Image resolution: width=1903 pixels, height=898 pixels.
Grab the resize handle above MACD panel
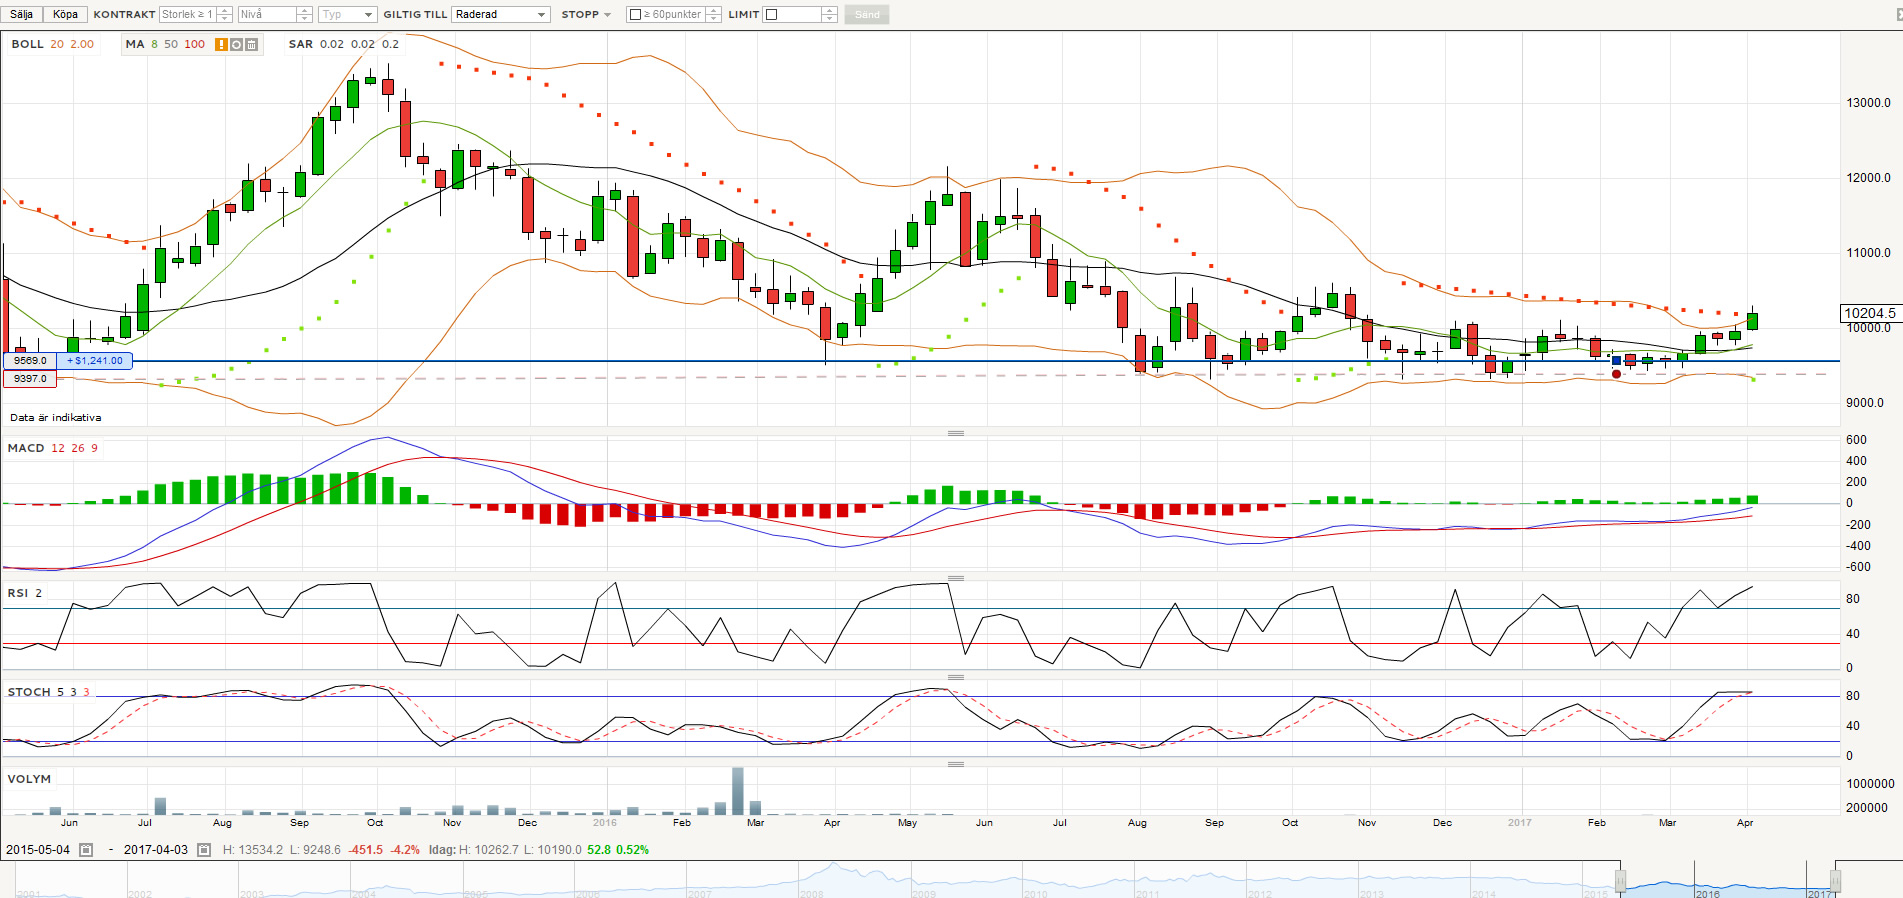pos(955,433)
